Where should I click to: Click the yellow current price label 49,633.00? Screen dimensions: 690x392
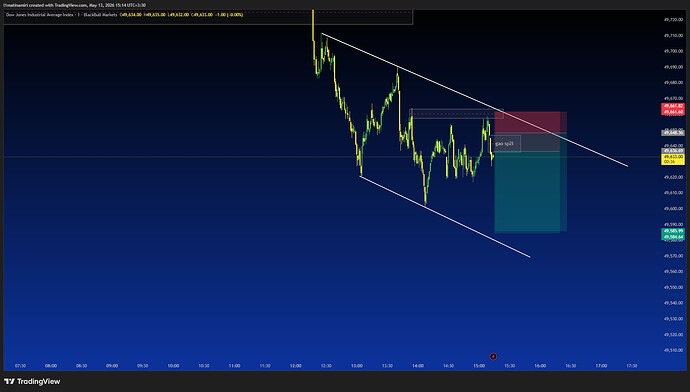(x=673, y=159)
